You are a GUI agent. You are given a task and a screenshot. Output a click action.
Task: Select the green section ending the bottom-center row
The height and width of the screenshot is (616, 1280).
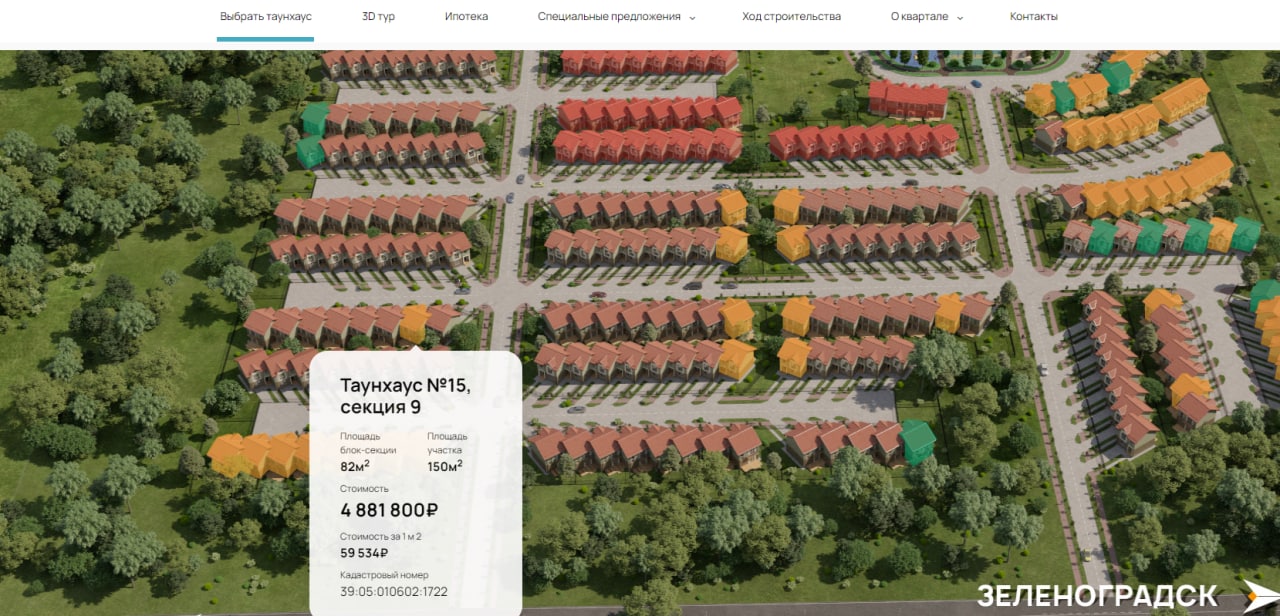tap(917, 441)
